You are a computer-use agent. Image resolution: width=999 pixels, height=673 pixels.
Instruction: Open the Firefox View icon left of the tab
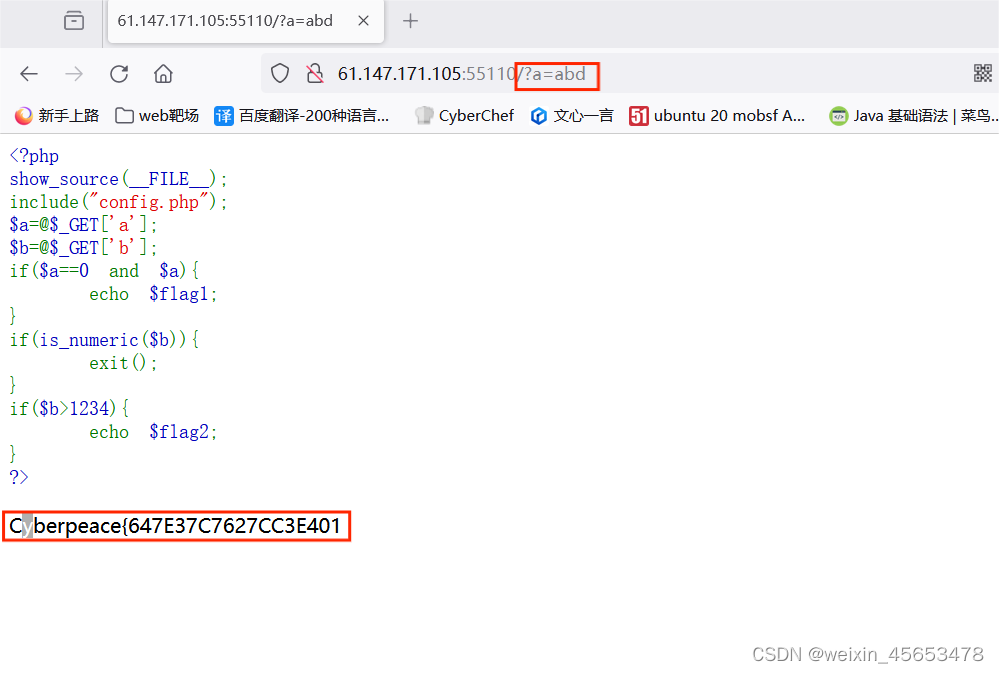(x=74, y=21)
